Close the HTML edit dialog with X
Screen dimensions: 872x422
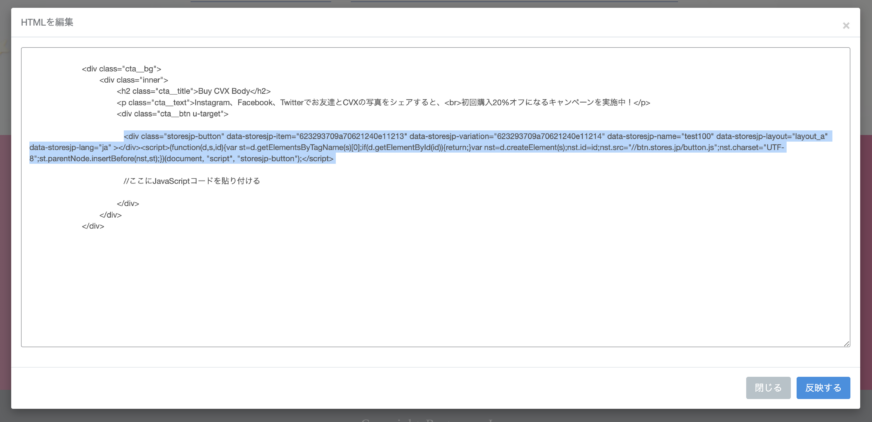846,26
